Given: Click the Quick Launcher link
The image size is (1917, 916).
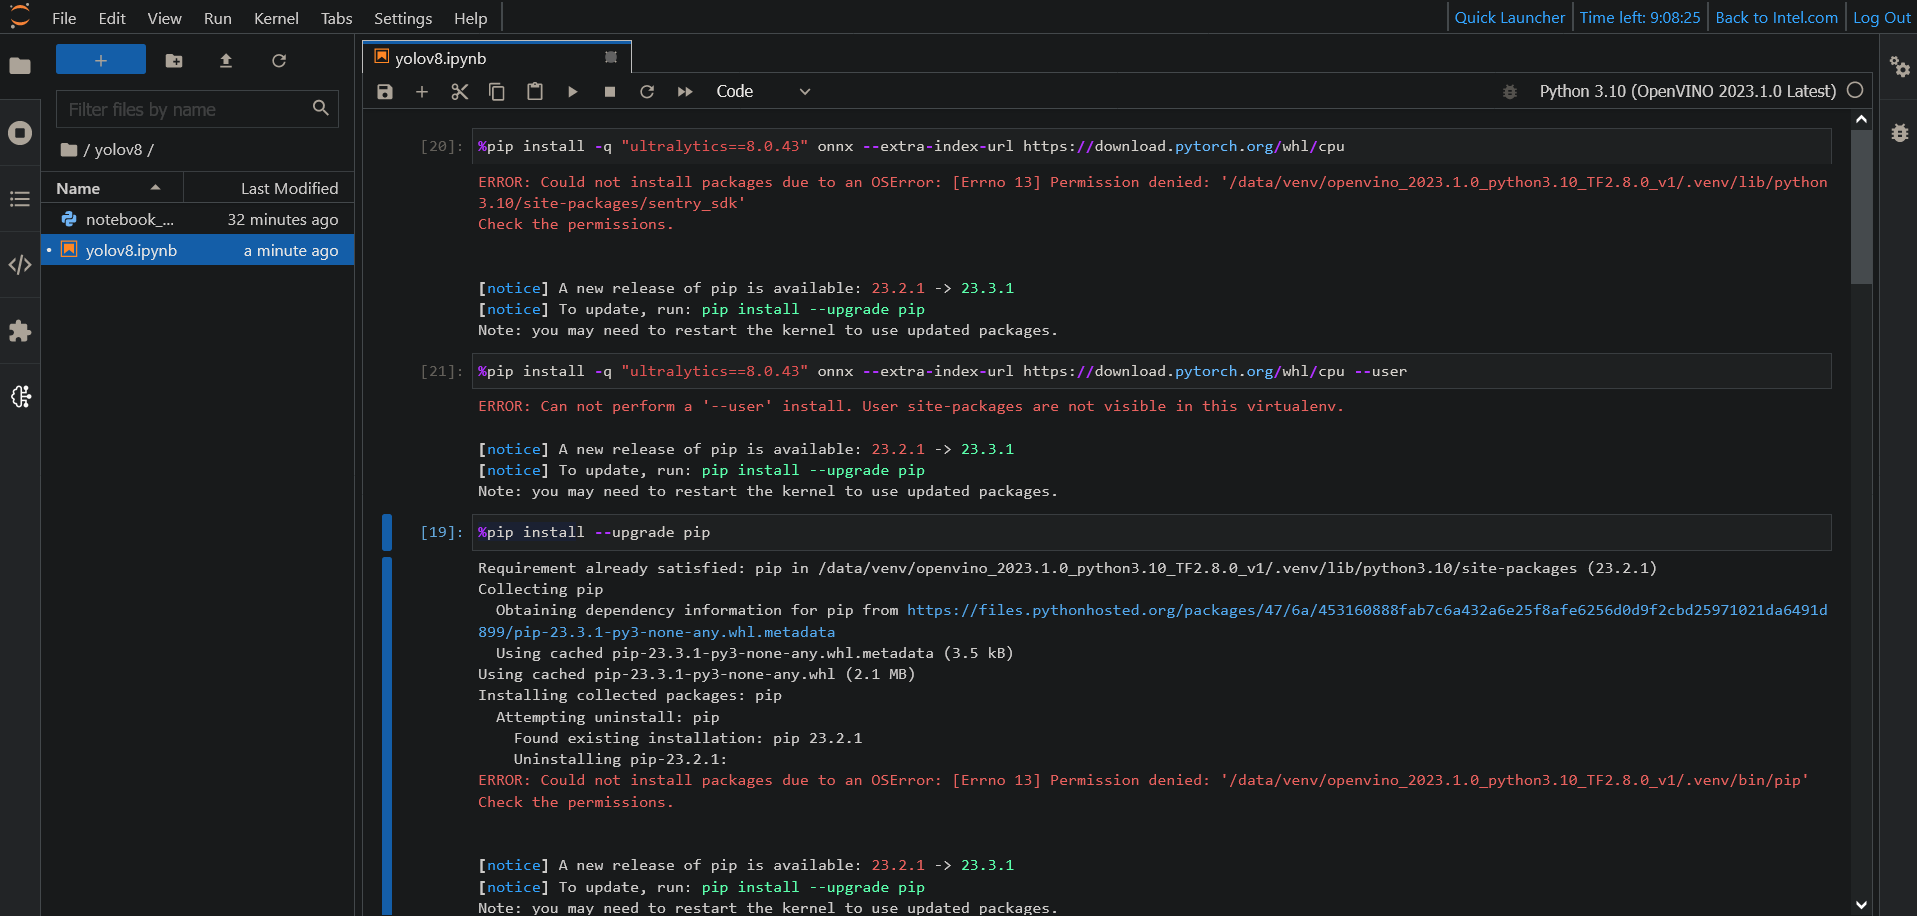Looking at the screenshot, I should pos(1509,18).
